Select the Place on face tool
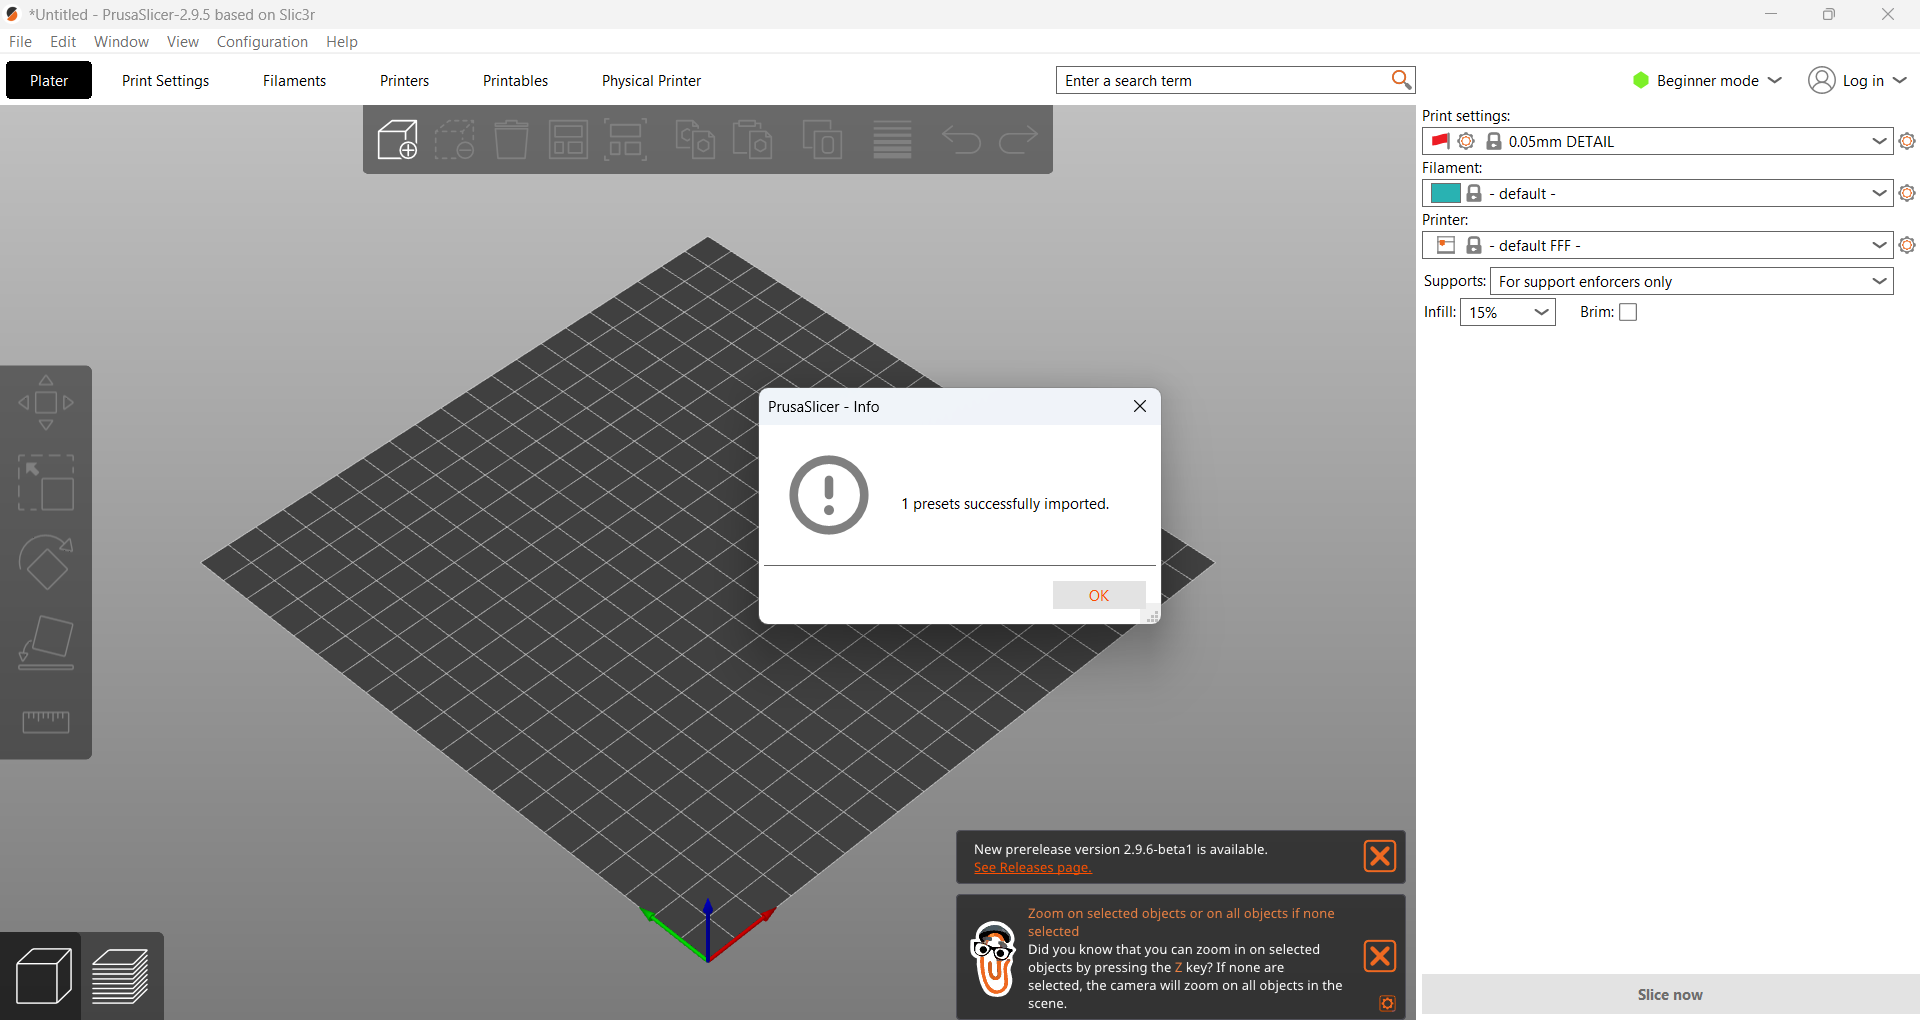 (46, 643)
